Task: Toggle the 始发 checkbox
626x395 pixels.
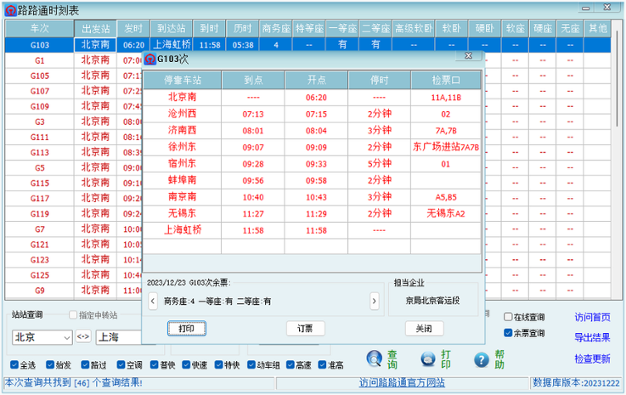Action: [x=50, y=364]
